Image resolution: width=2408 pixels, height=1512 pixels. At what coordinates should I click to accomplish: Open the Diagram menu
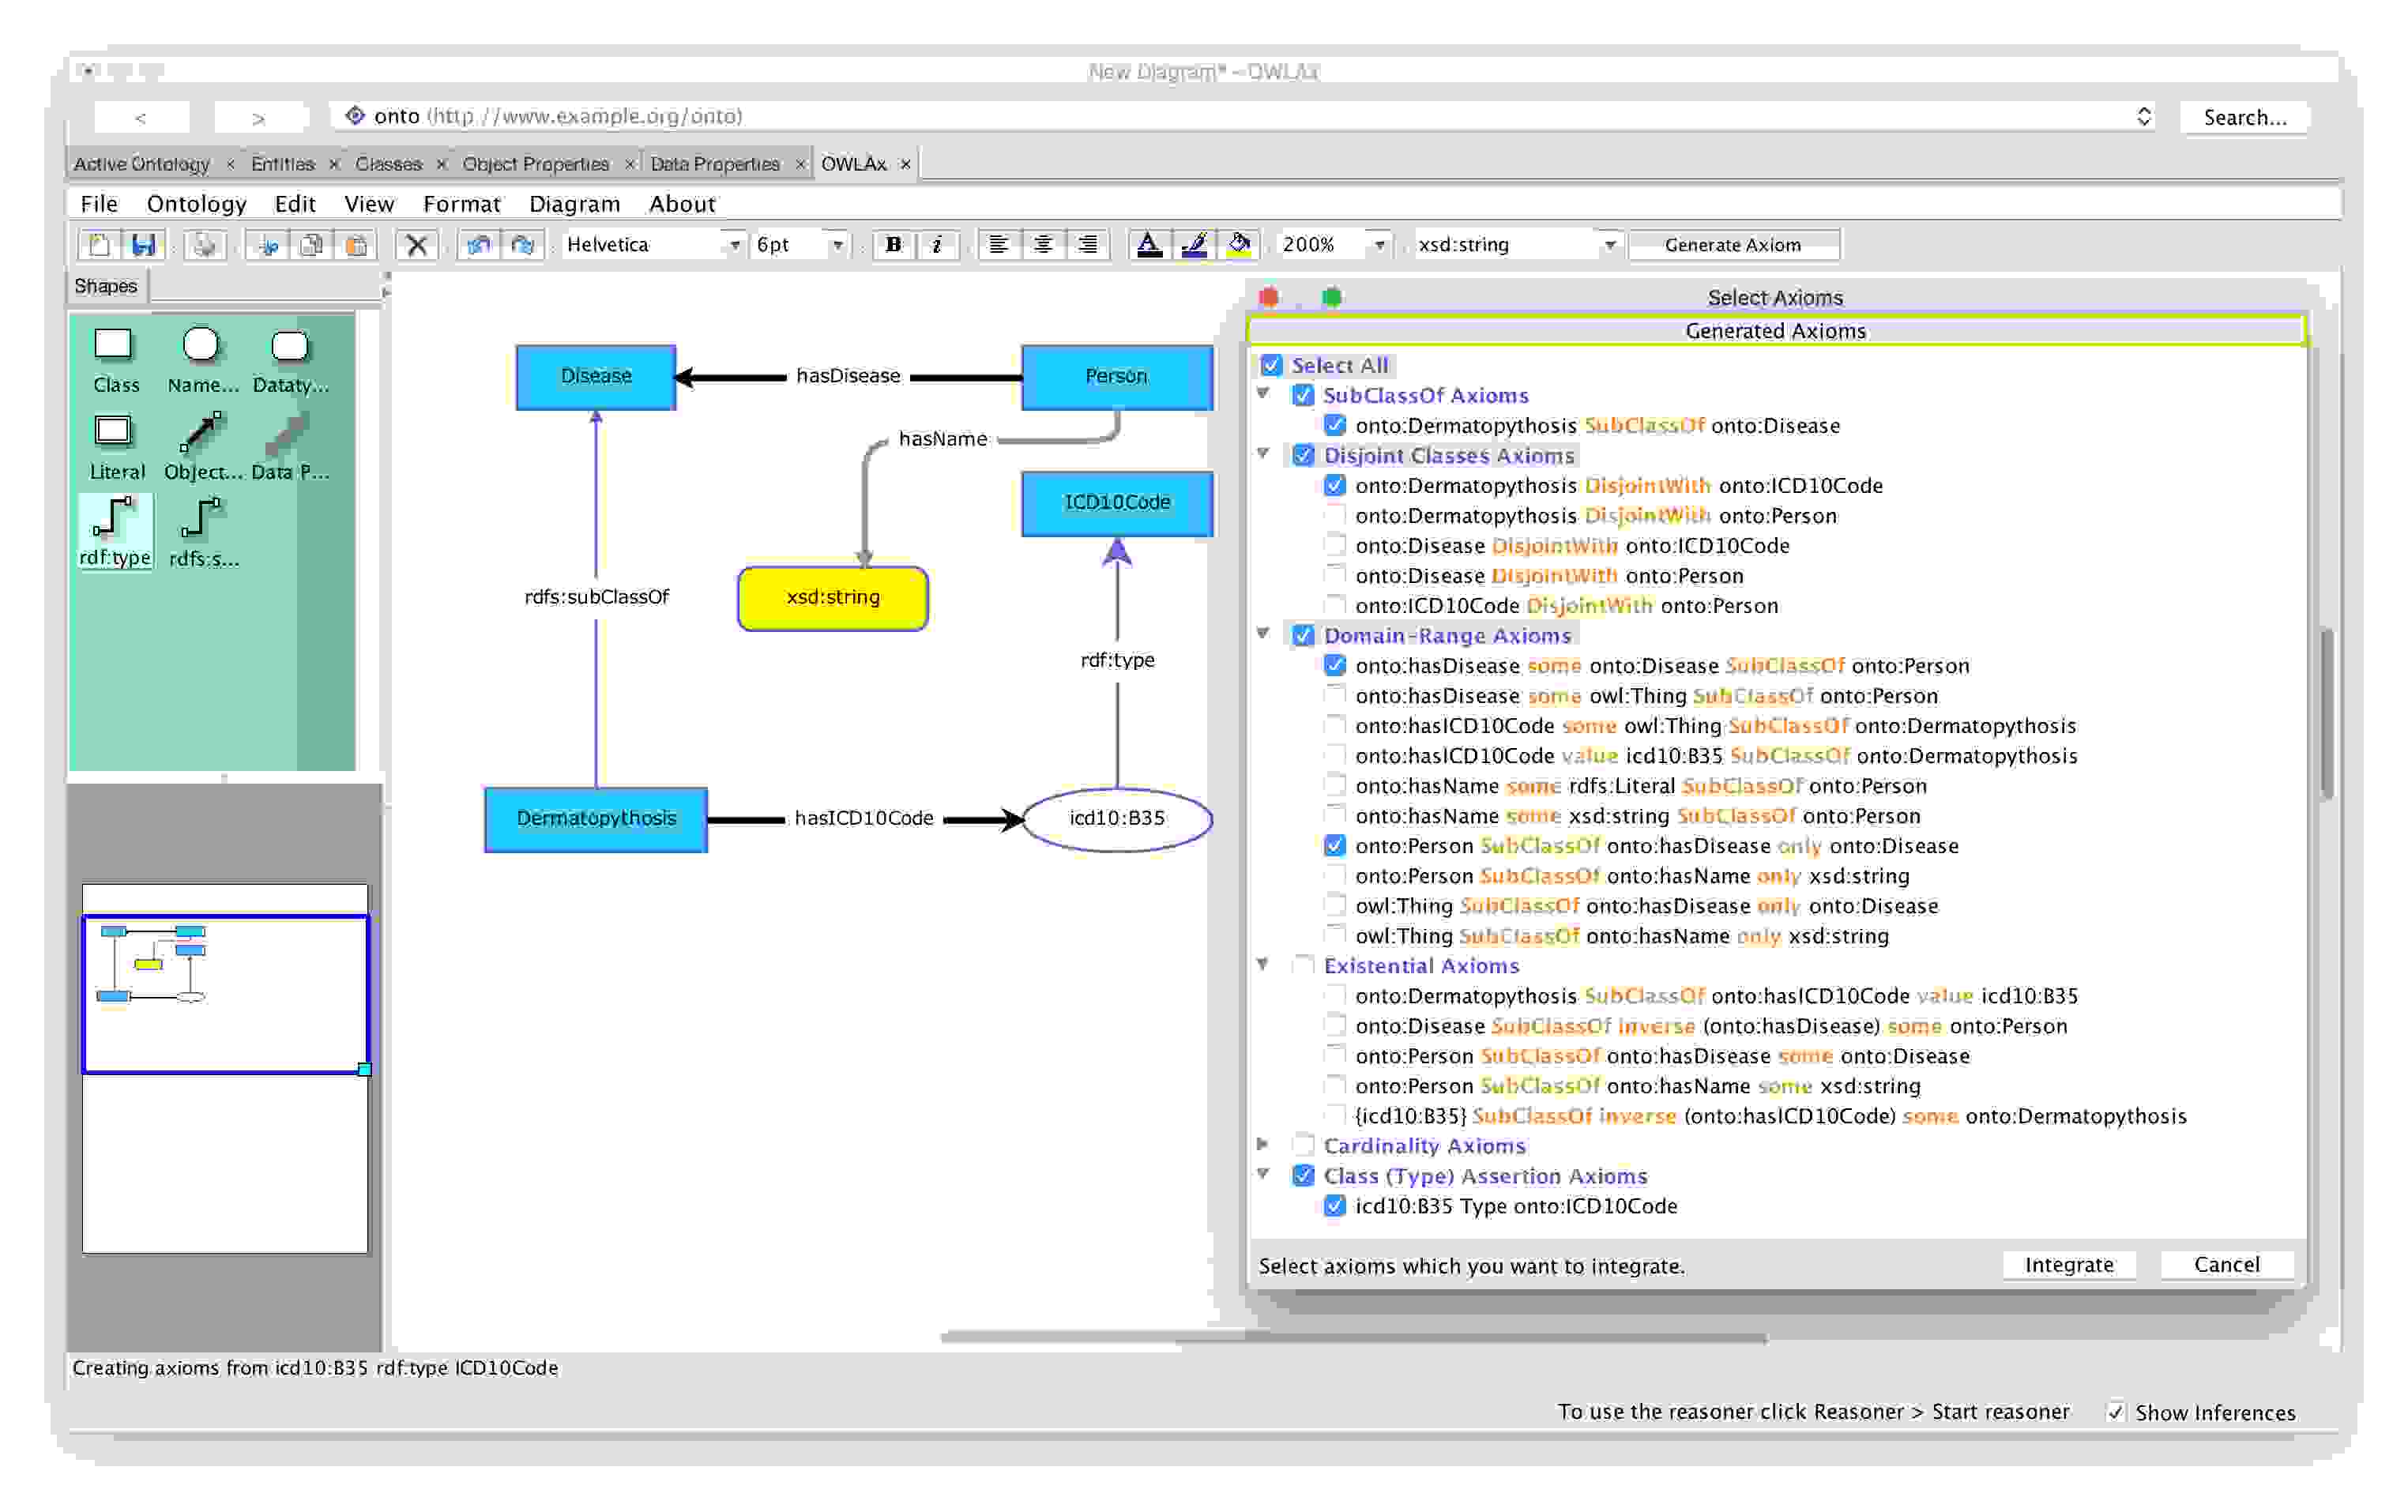click(574, 204)
